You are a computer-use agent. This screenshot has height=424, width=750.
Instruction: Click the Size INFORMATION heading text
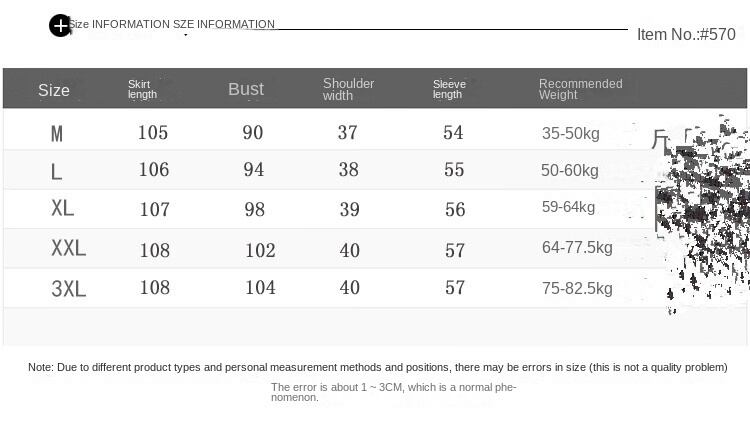[x=172, y=24]
